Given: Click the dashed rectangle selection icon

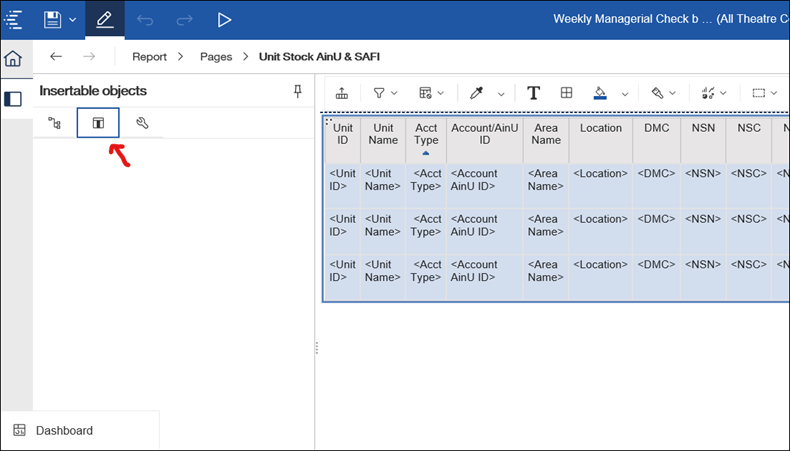Looking at the screenshot, I should pos(758,93).
